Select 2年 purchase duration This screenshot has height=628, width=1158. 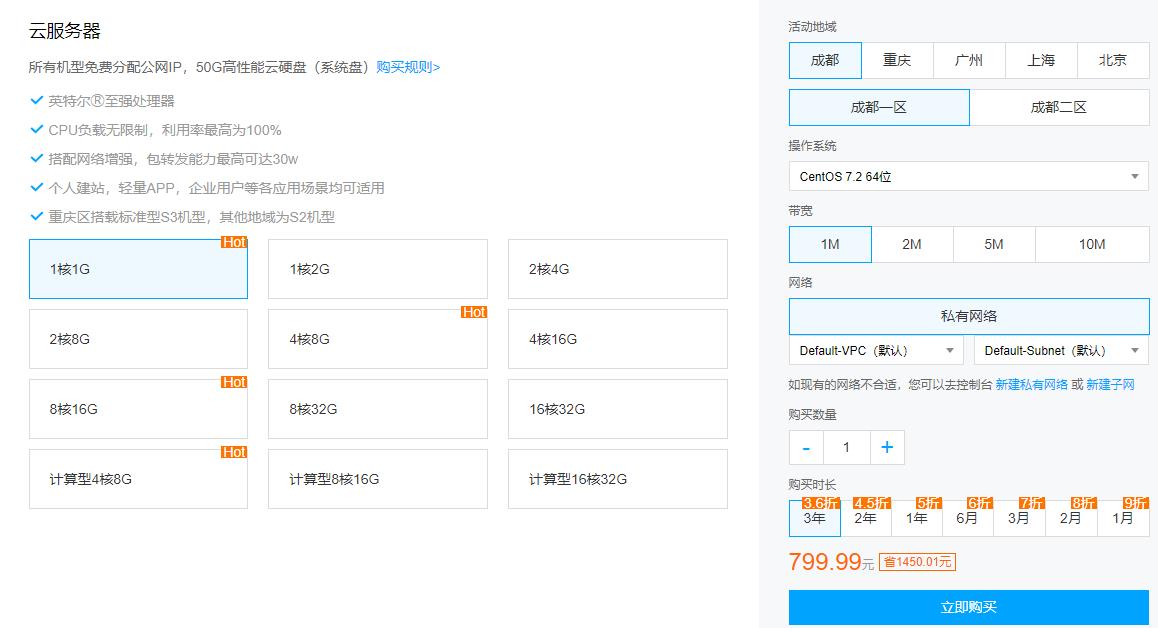click(x=866, y=518)
